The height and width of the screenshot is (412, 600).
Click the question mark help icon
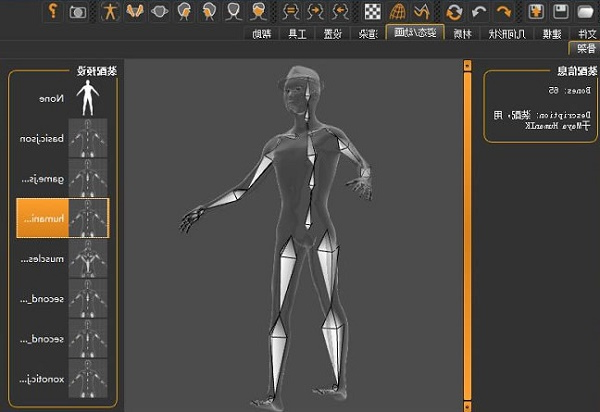51,11
